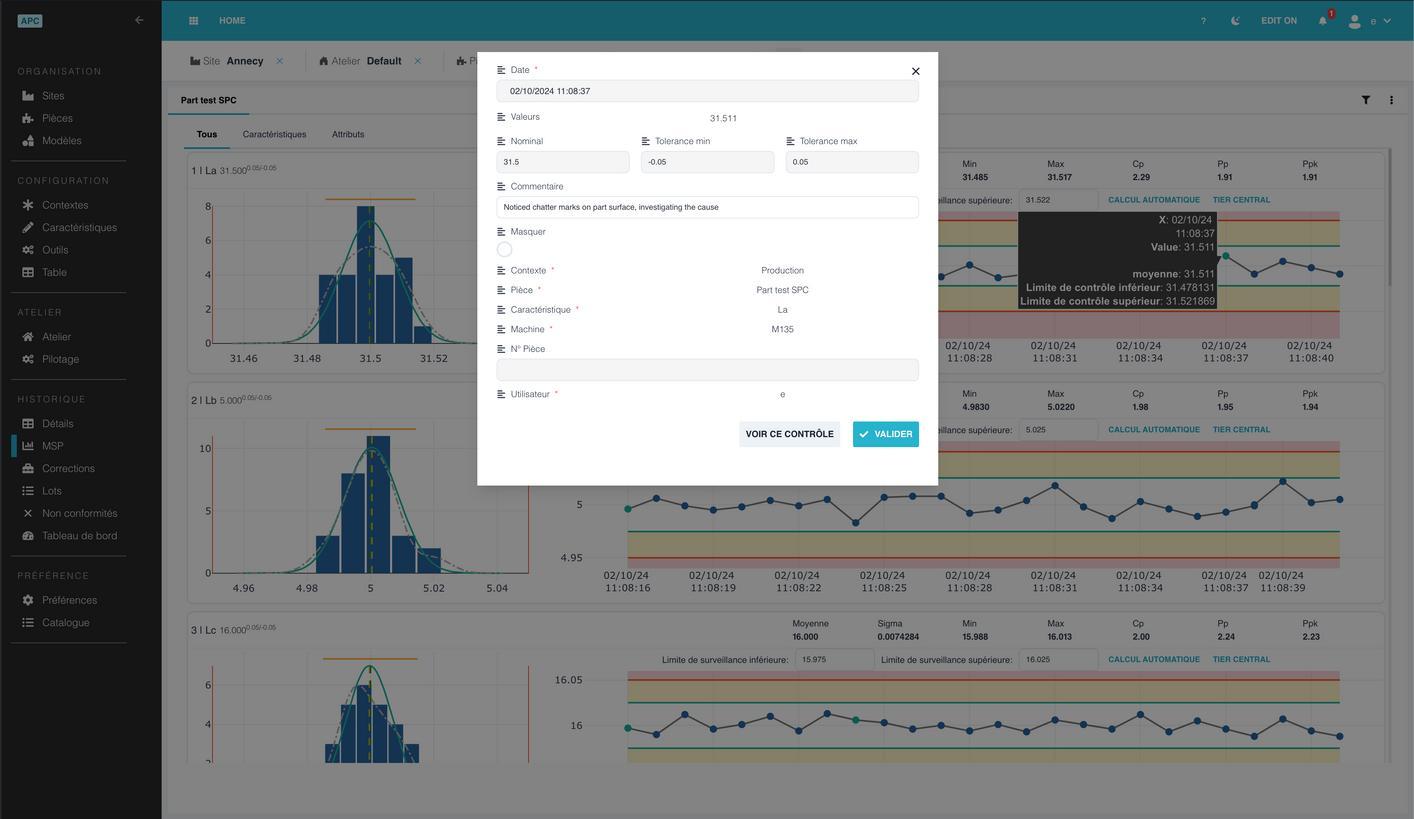Switch to the Caractéristiques tab
The height and width of the screenshot is (819, 1414).
pyautogui.click(x=274, y=134)
